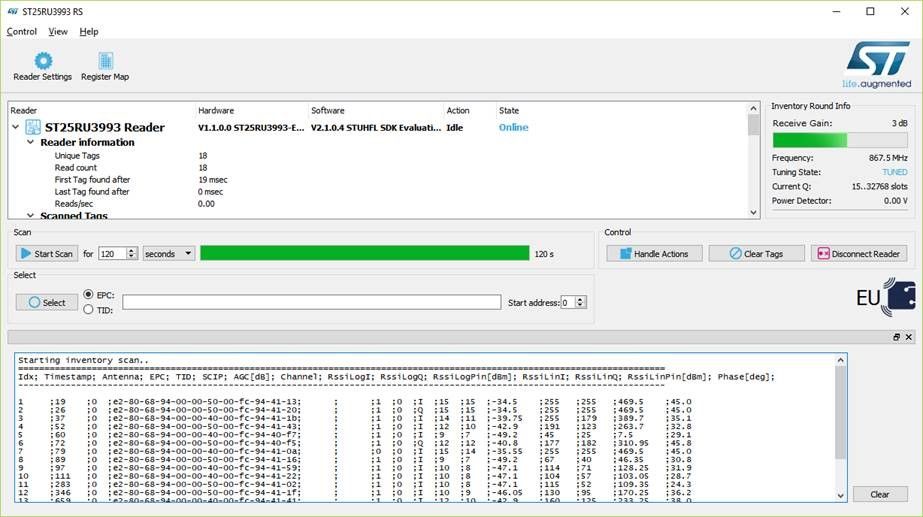The width and height of the screenshot is (923, 517).
Task: Collapse the Reader information section
Action: (x=31, y=142)
